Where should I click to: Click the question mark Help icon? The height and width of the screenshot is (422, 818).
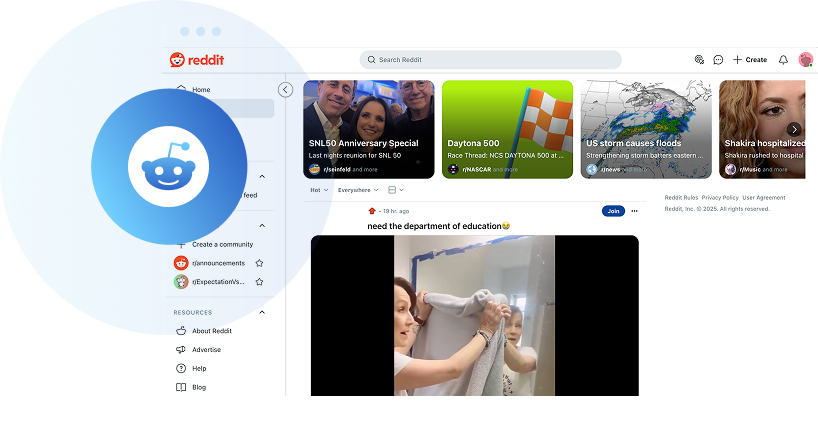pos(181,368)
